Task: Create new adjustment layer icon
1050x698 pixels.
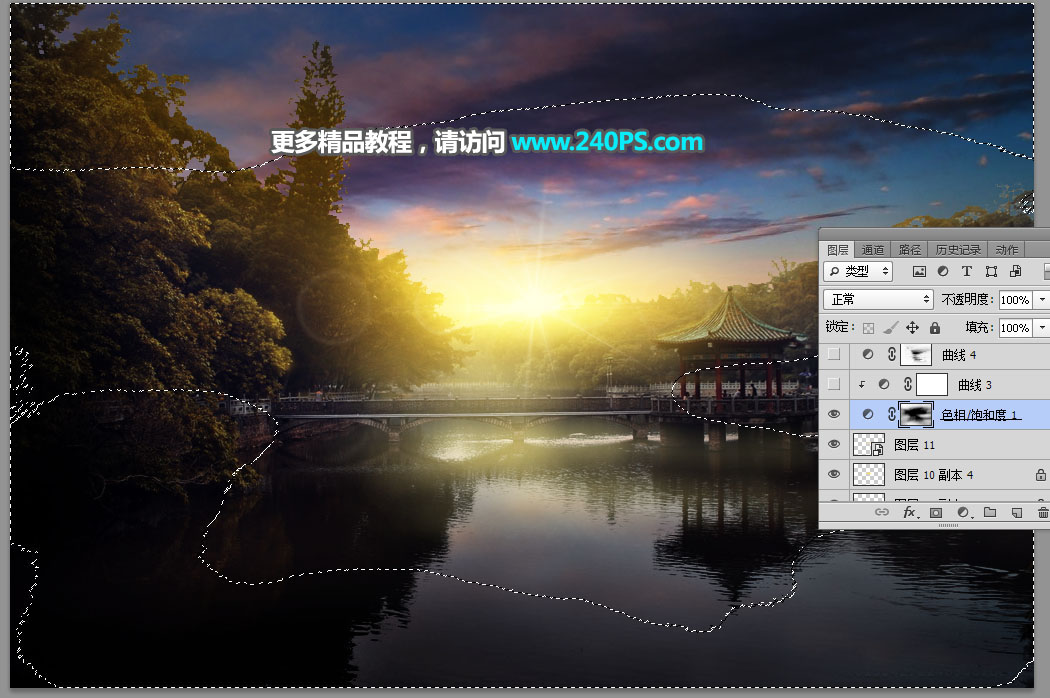Action: [x=964, y=512]
